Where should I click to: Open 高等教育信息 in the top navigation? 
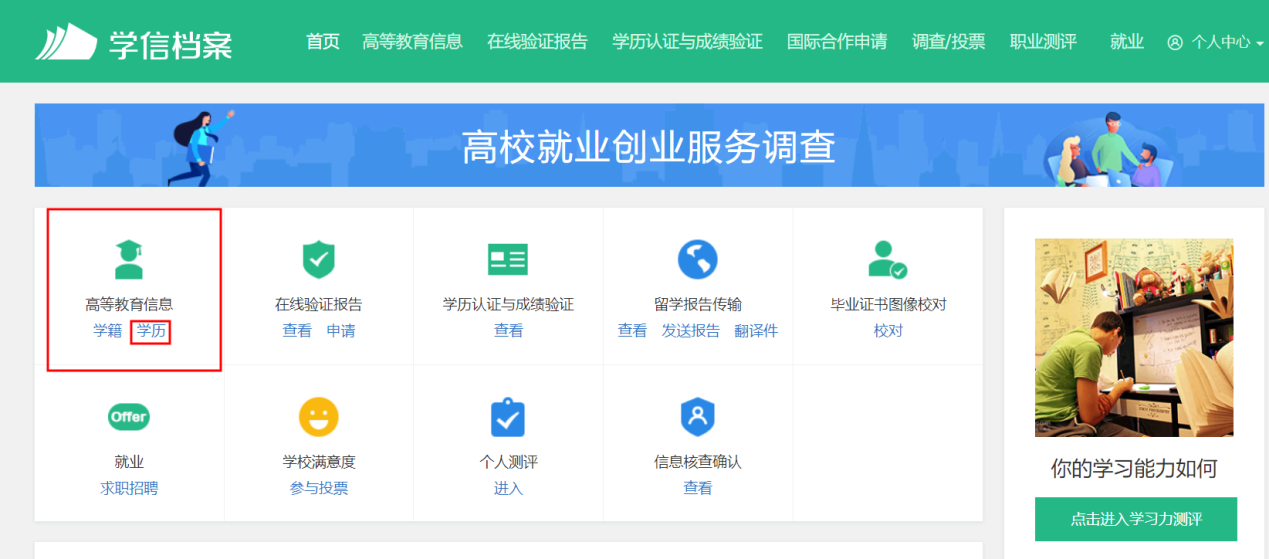(412, 41)
